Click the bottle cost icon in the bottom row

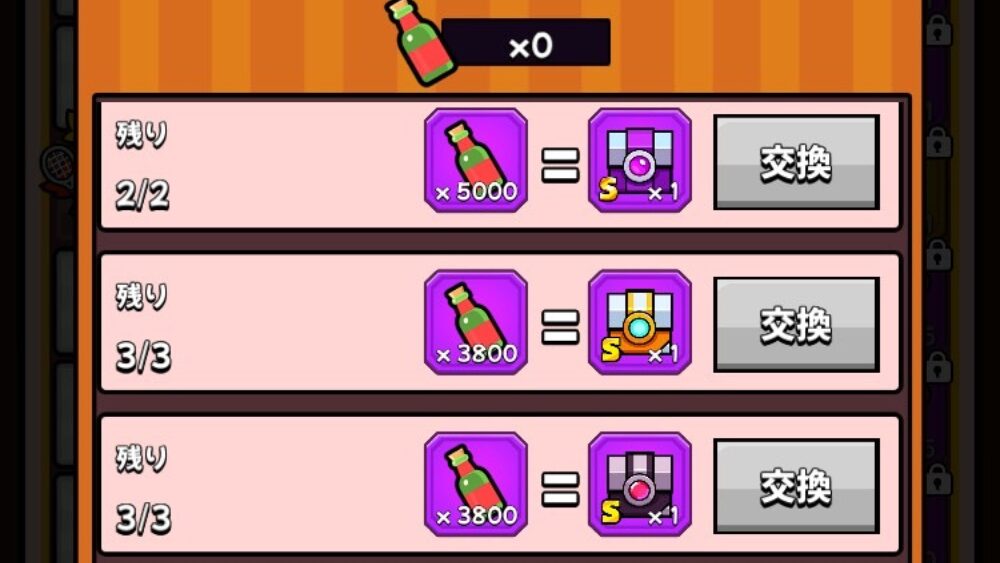tap(476, 484)
